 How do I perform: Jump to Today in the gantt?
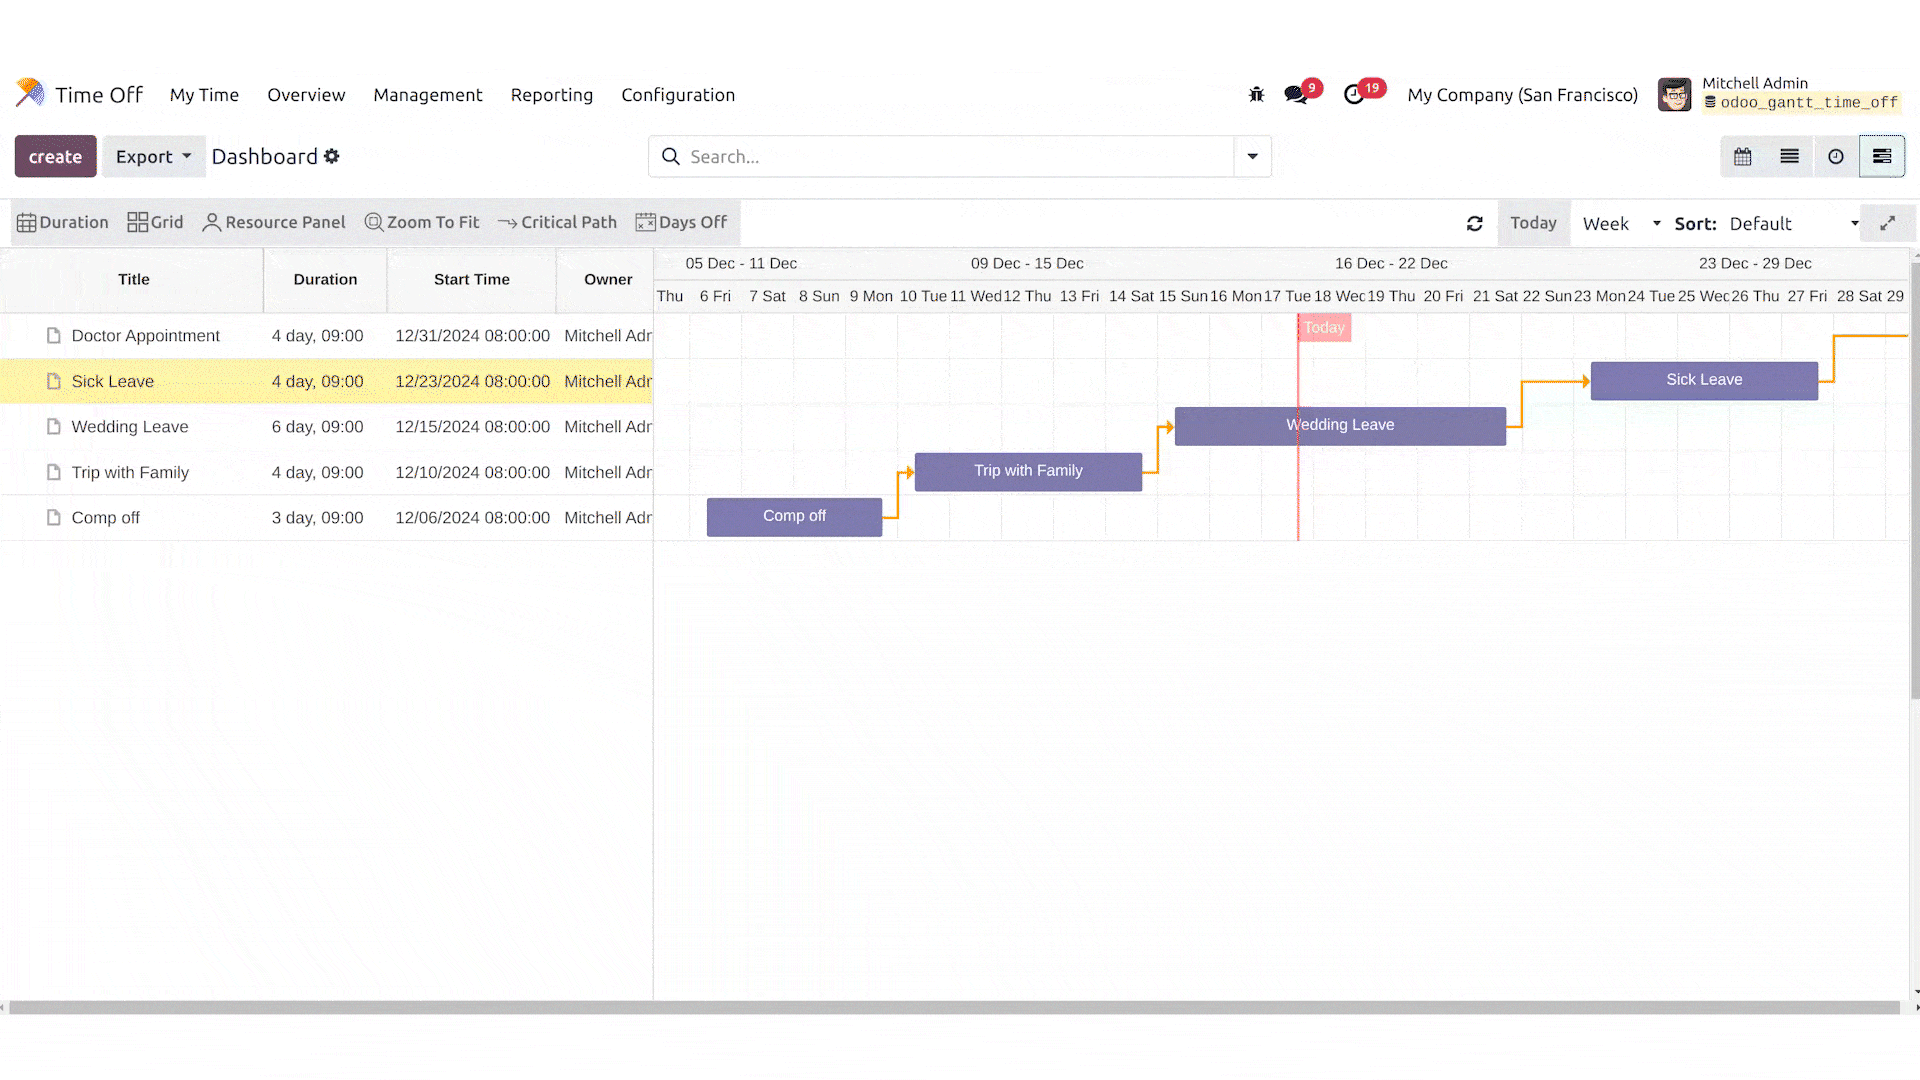coord(1533,223)
